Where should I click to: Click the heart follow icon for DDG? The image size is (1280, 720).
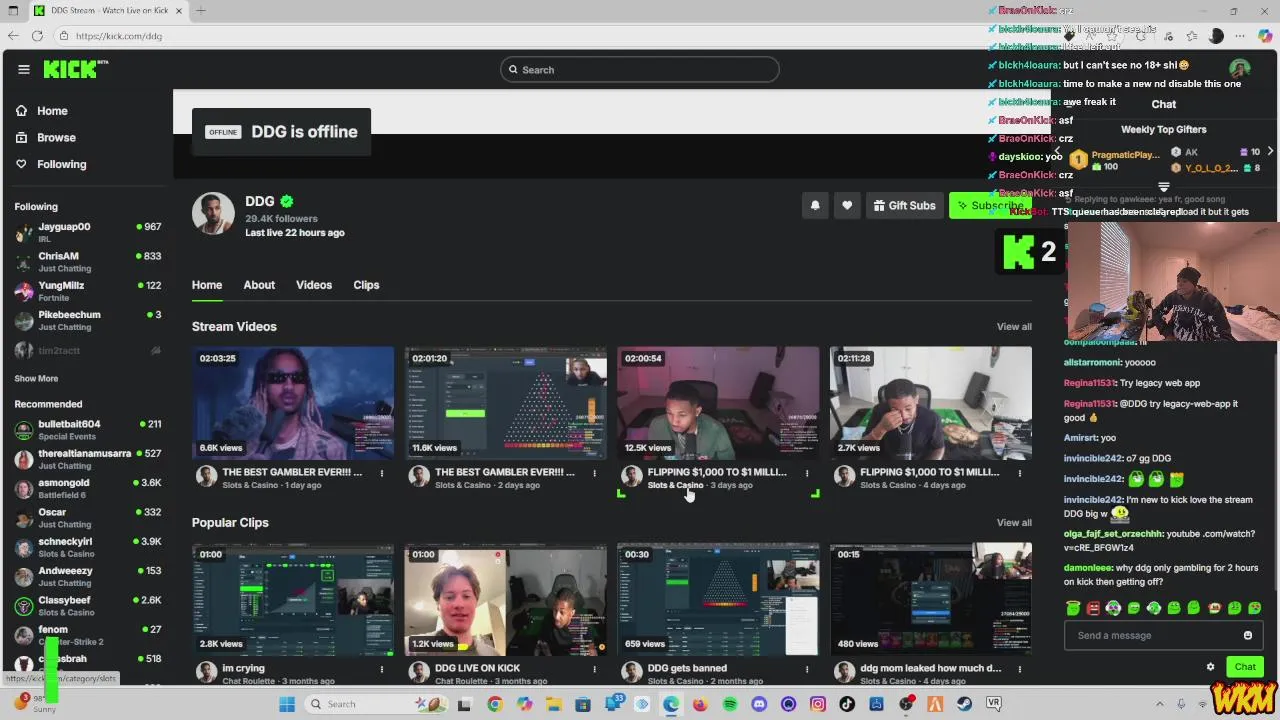click(x=847, y=206)
